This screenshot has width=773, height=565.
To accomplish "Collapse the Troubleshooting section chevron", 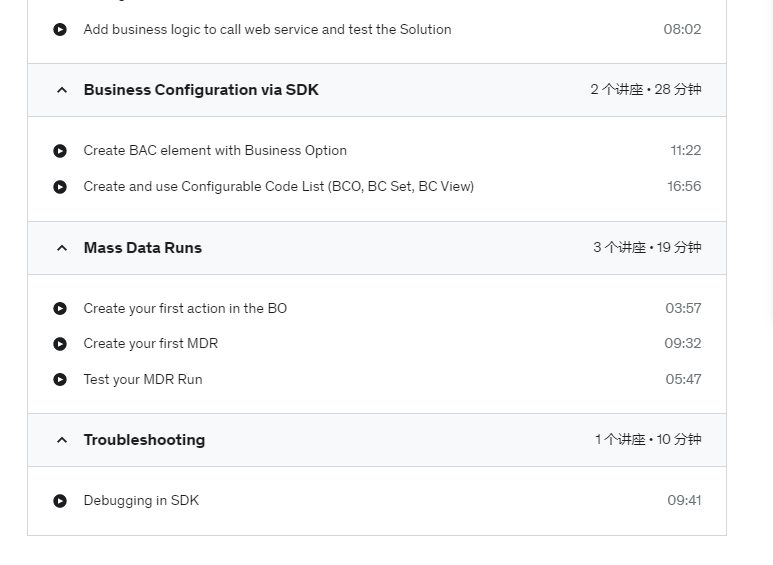I will [x=62, y=440].
